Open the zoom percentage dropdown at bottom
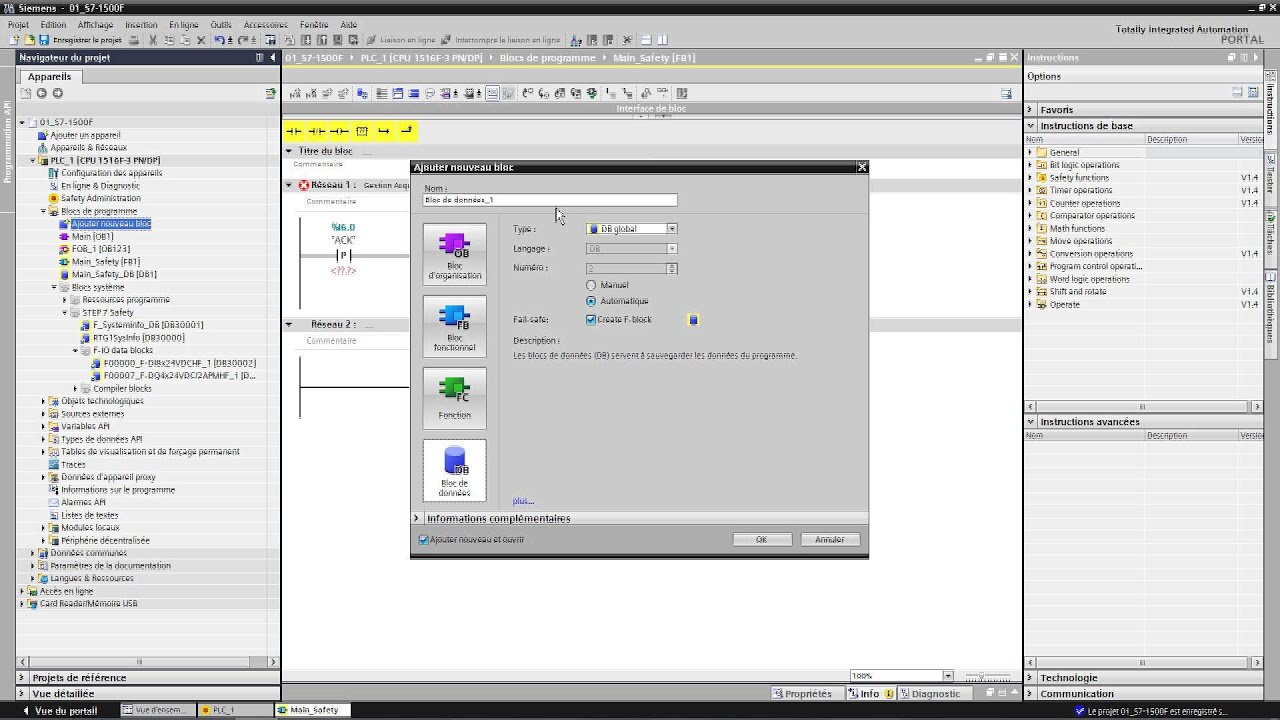Viewport: 1280px width, 720px height. pos(948,676)
